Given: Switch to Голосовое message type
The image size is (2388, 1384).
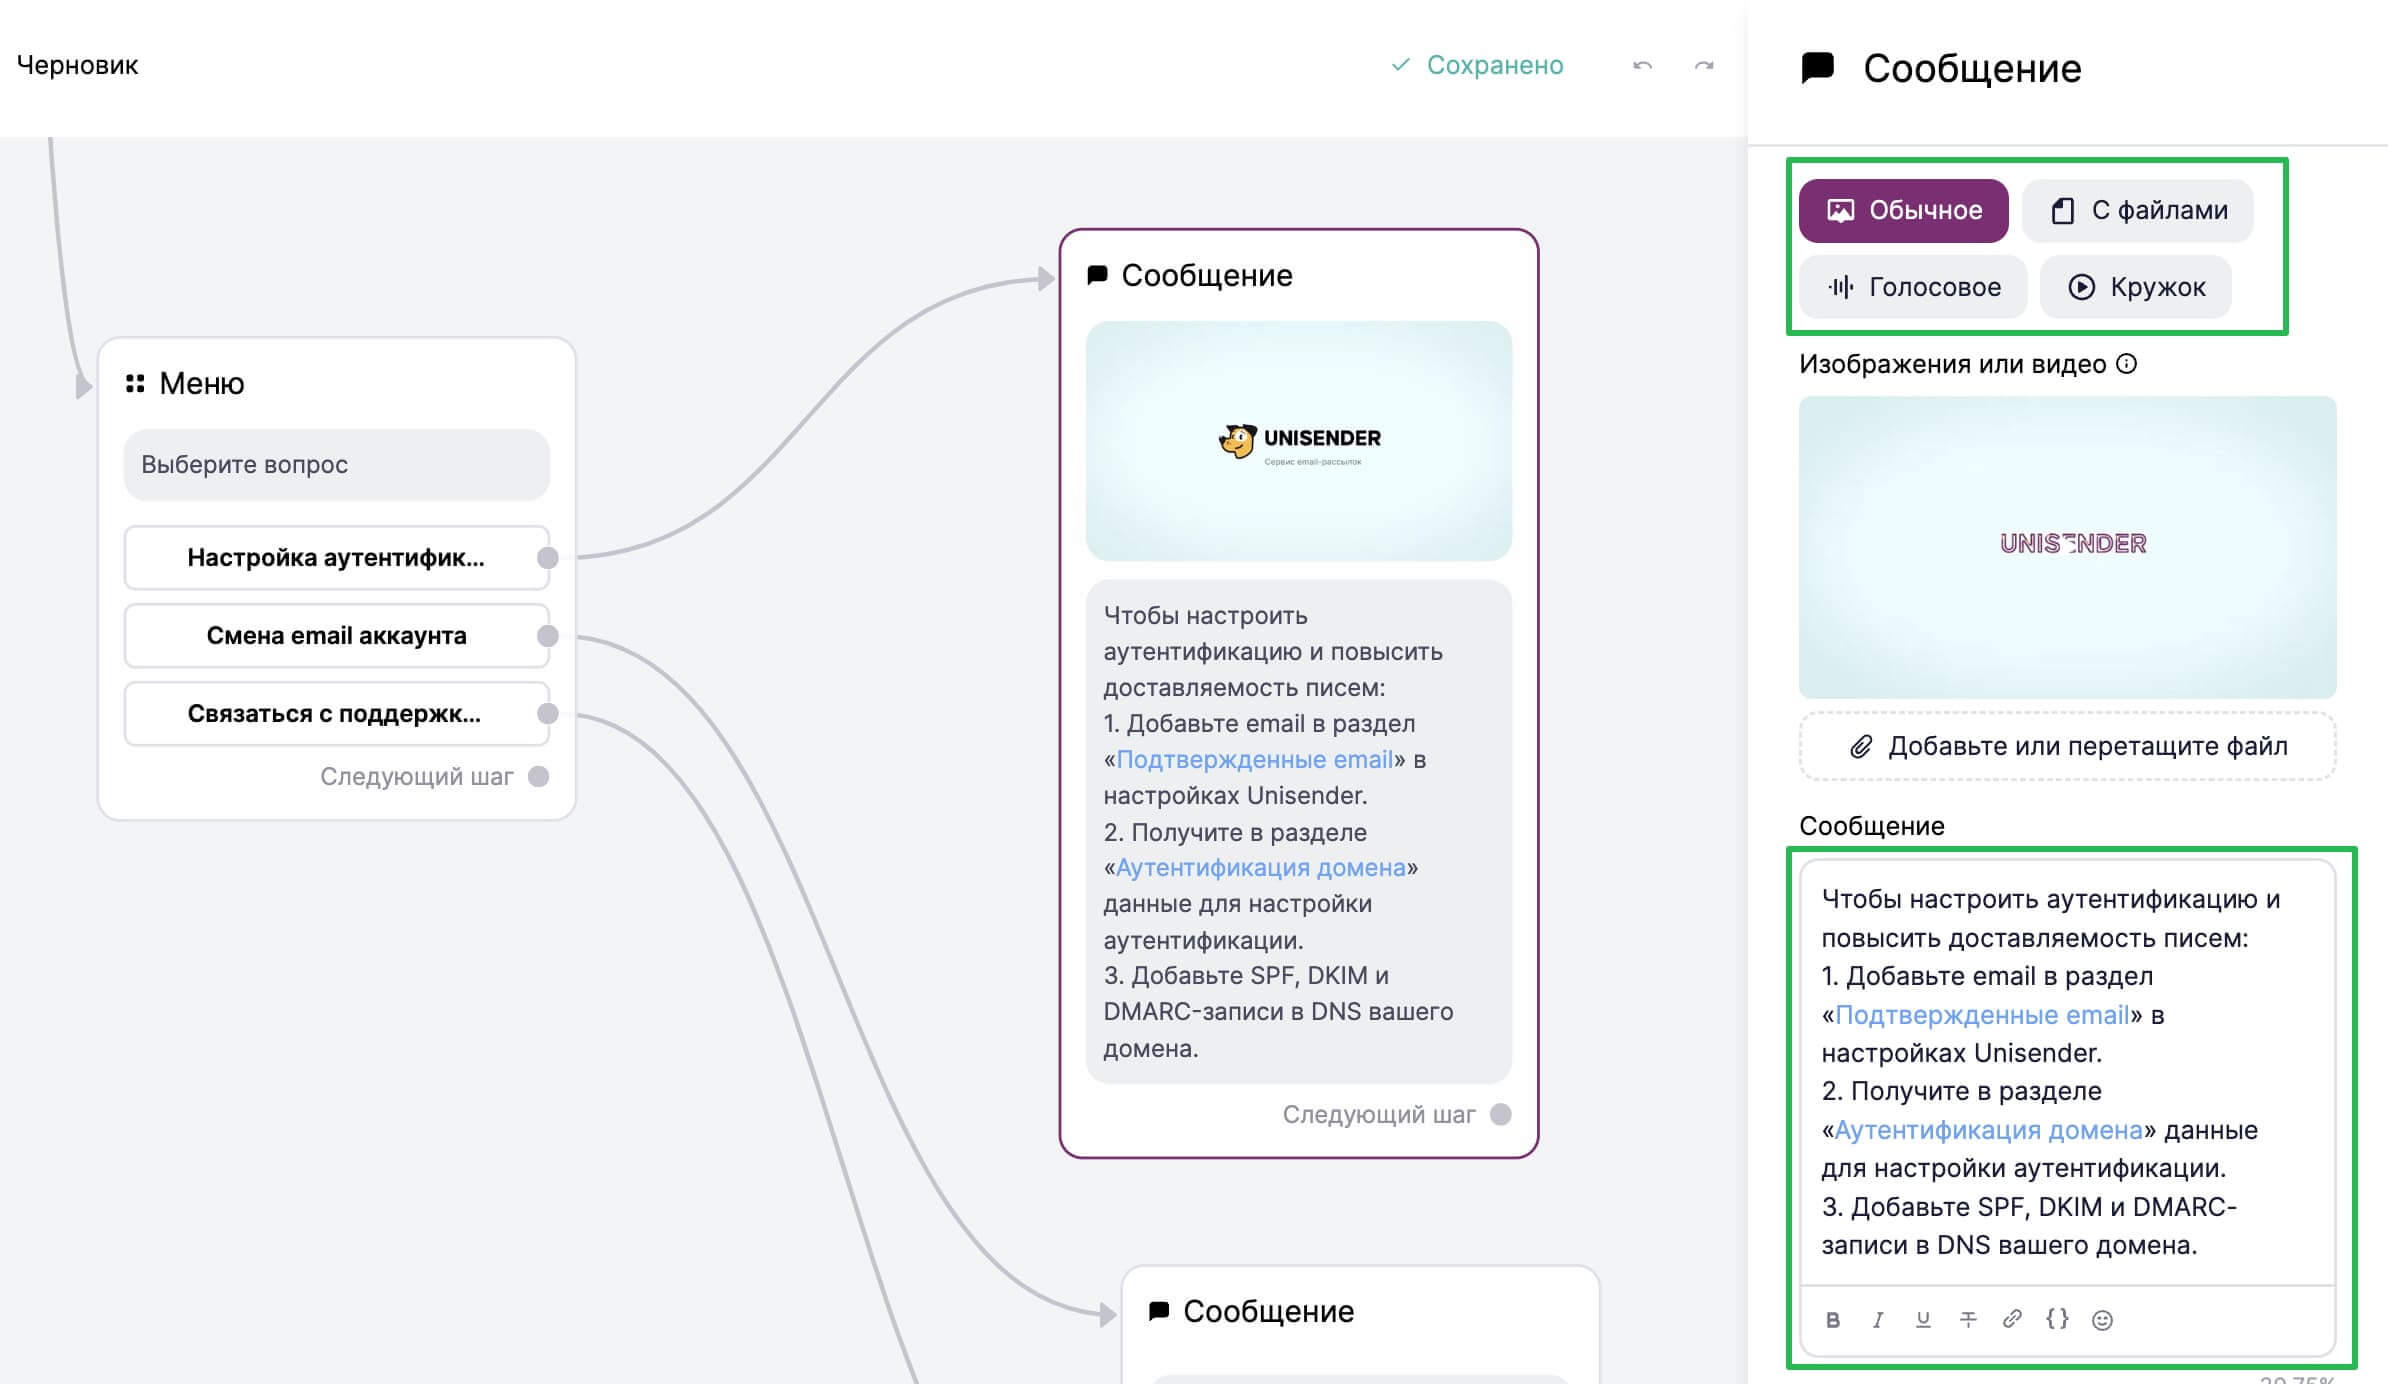Looking at the screenshot, I should [1913, 287].
